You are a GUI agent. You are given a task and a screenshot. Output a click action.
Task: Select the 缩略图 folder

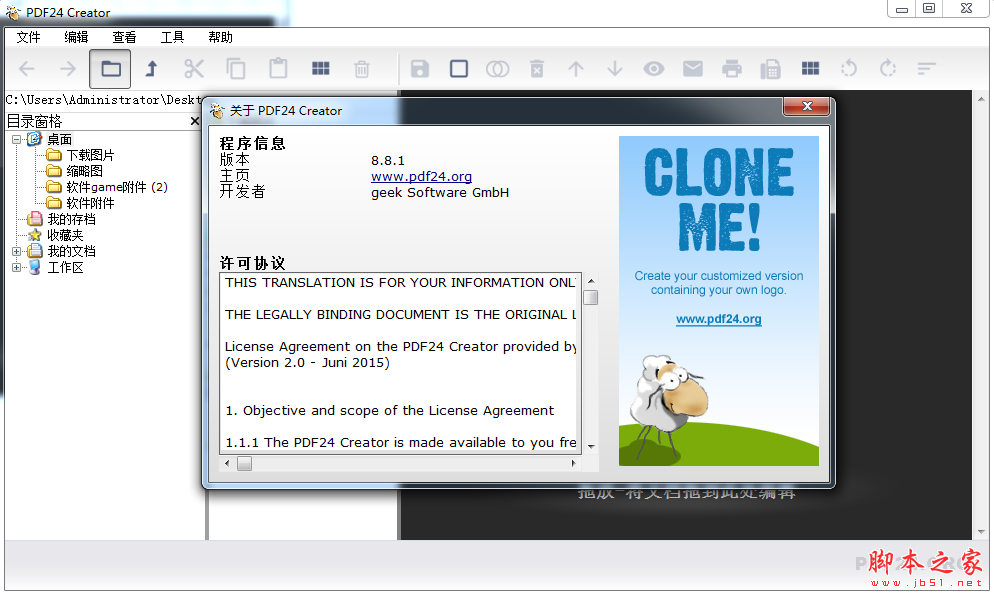click(84, 171)
